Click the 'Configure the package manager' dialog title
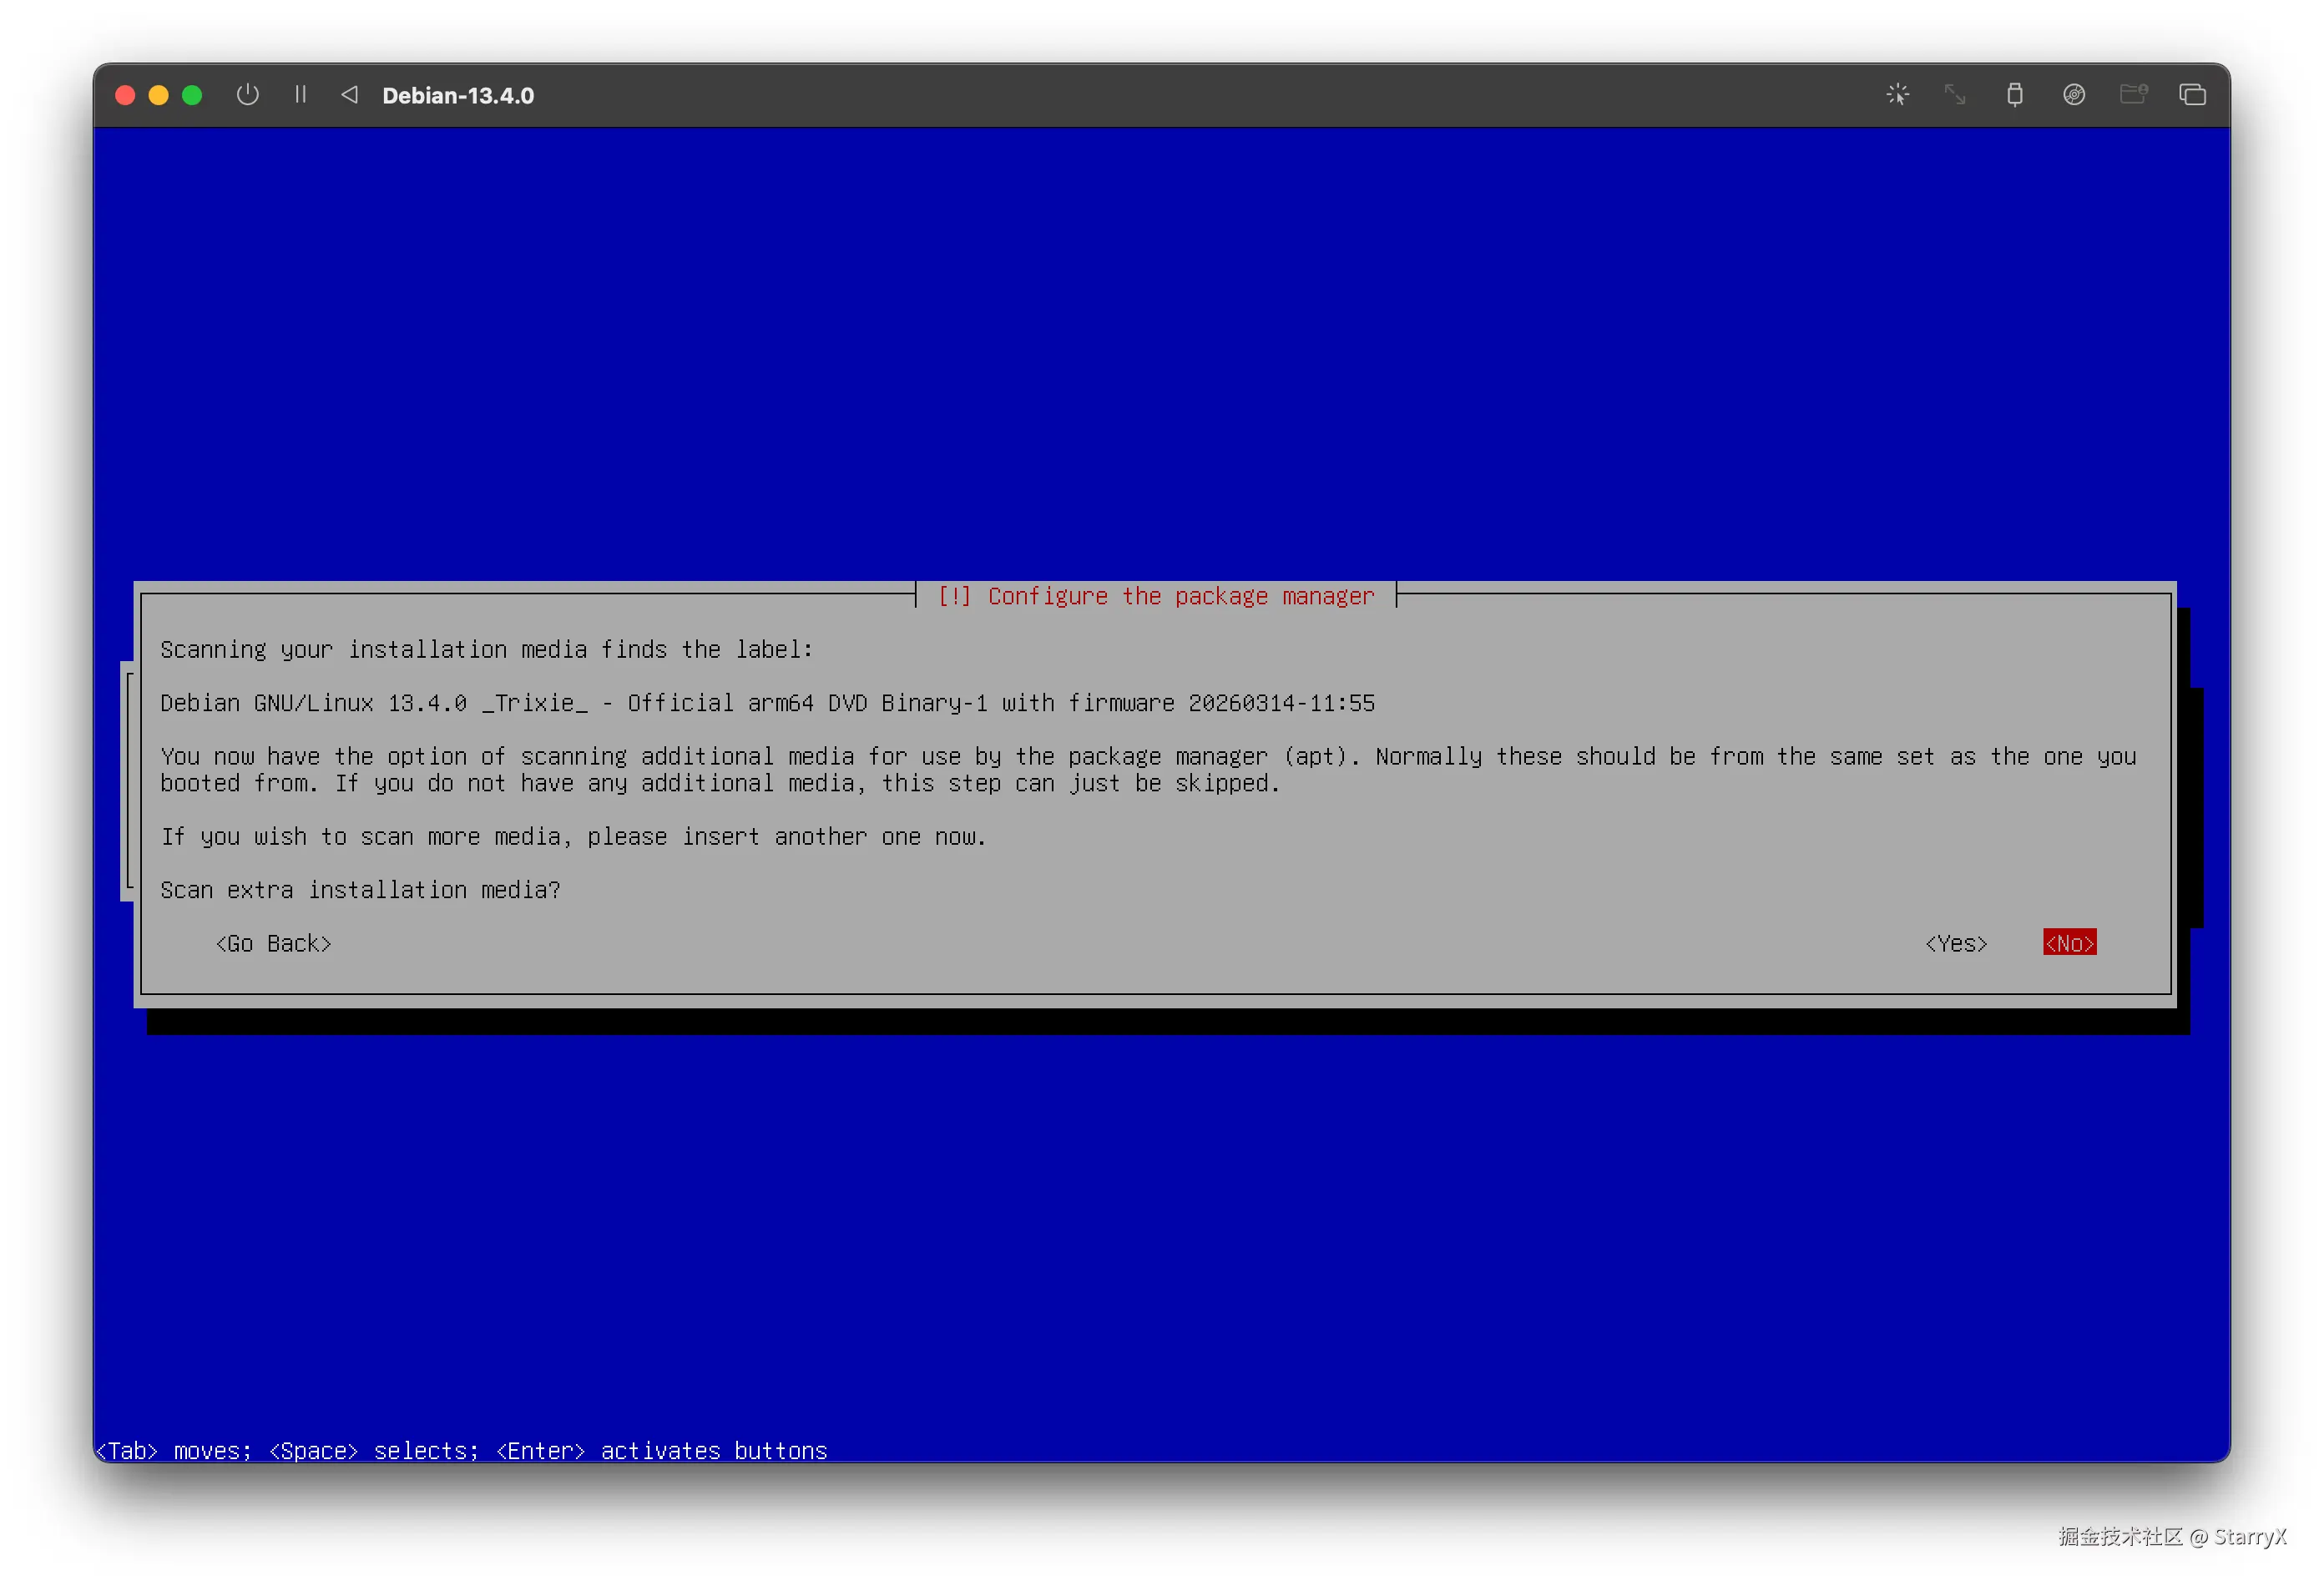 point(1155,596)
